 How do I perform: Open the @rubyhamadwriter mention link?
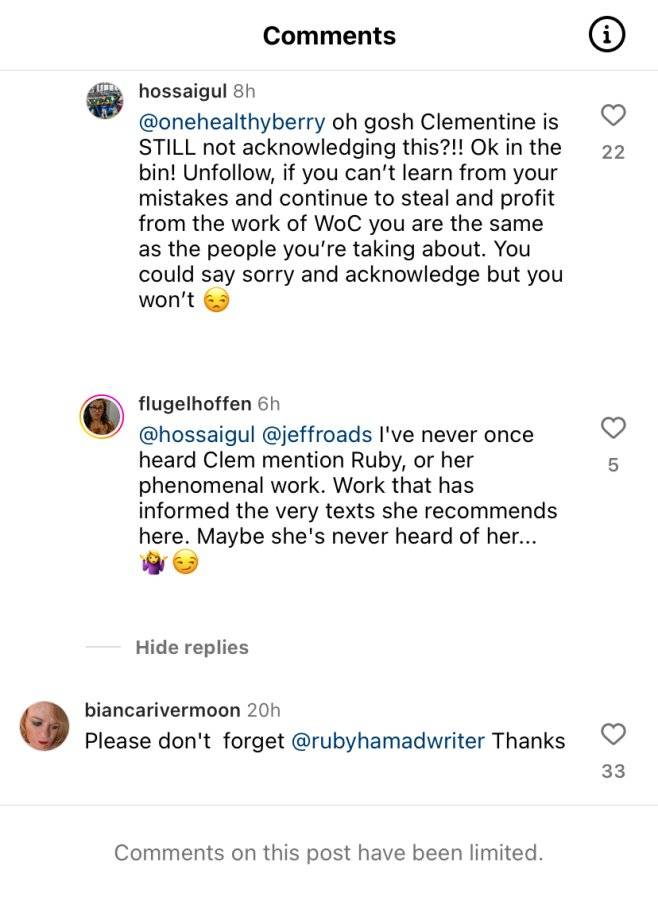coord(388,741)
